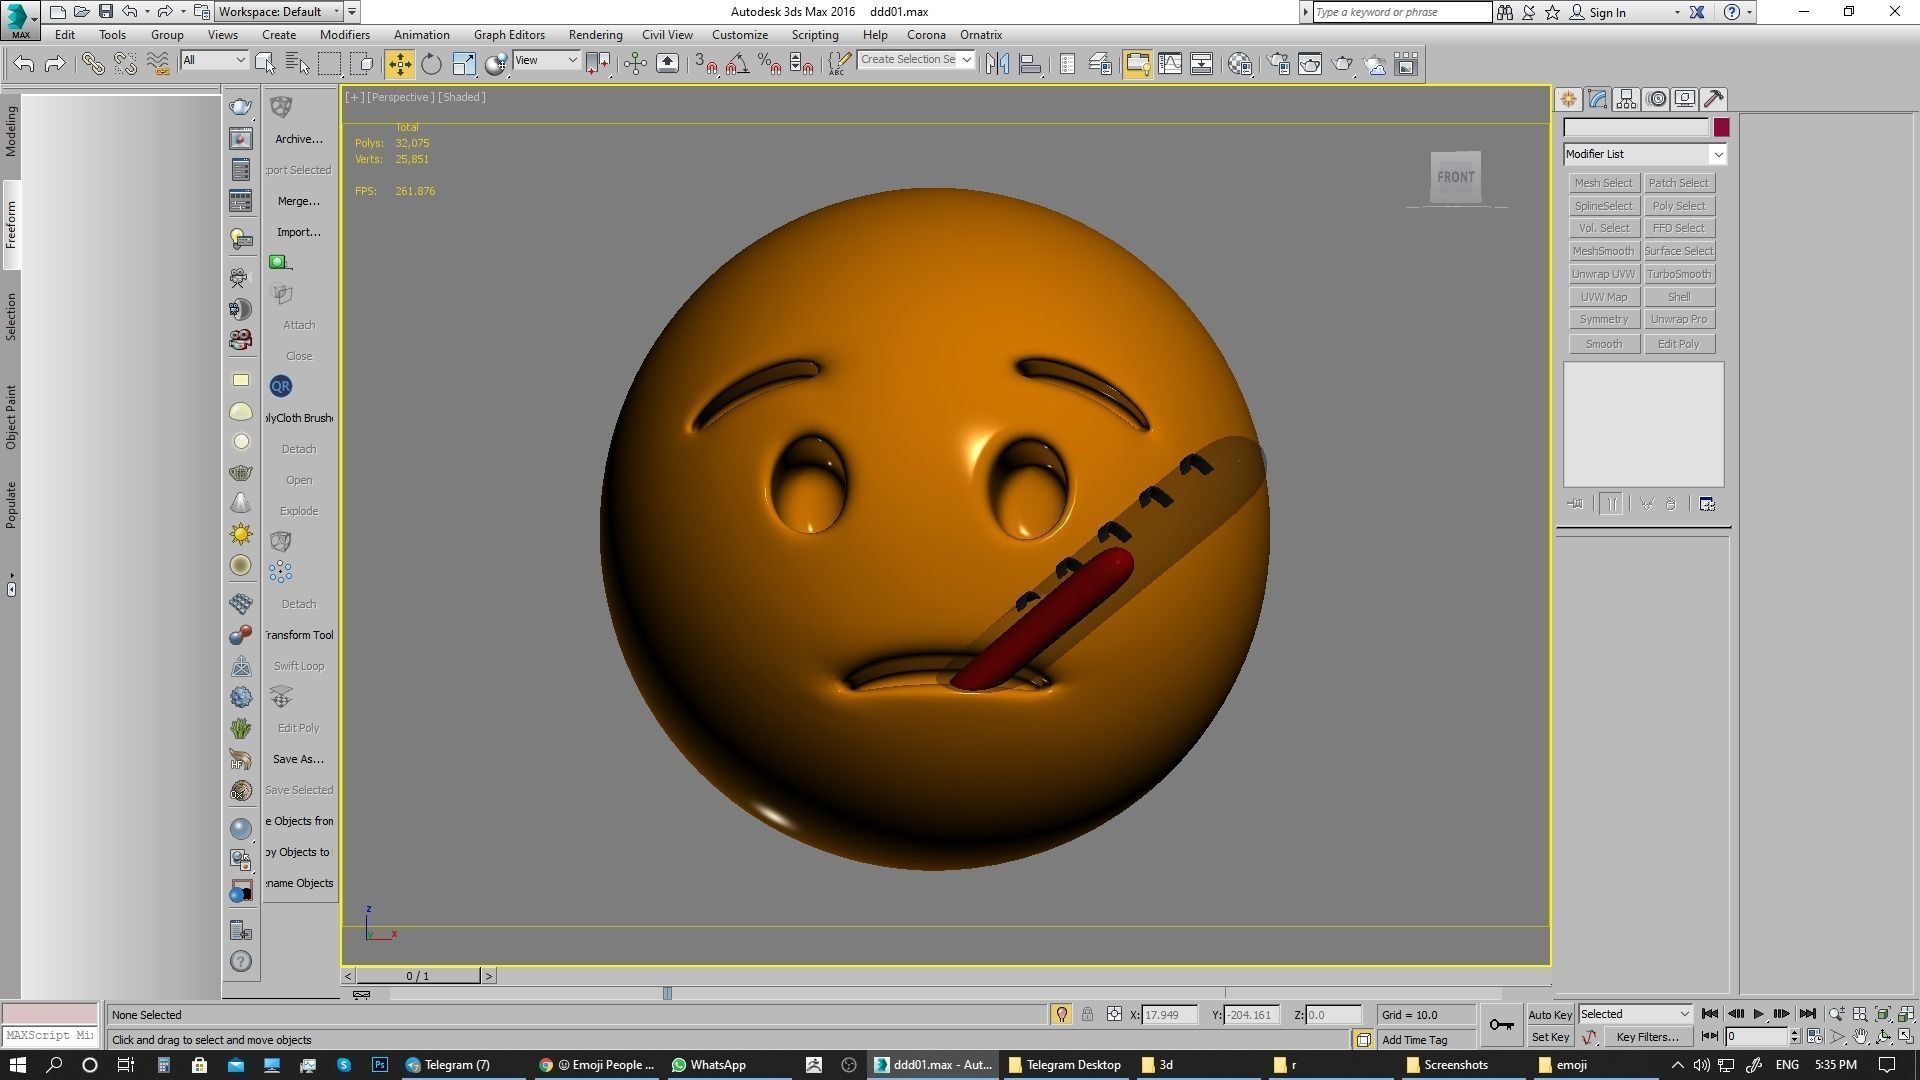The image size is (1920, 1080).
Task: Toggle Isolate Selection lightbulb in status bar
Action: coord(1061,1014)
